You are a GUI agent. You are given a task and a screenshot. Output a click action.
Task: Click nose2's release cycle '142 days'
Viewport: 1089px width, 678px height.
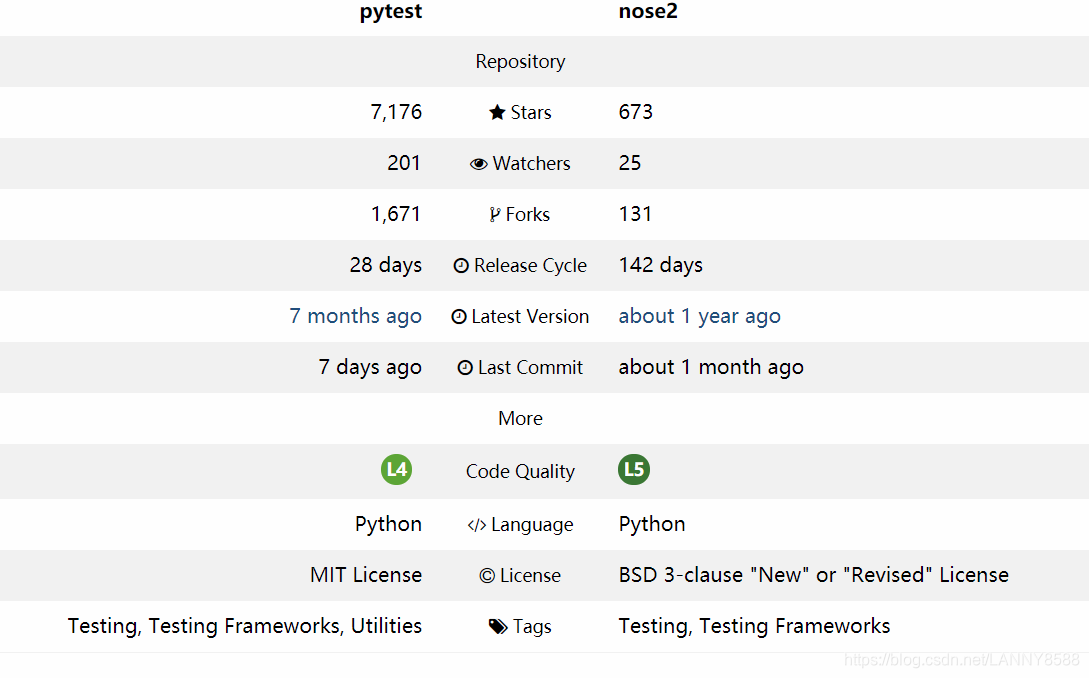click(x=660, y=265)
